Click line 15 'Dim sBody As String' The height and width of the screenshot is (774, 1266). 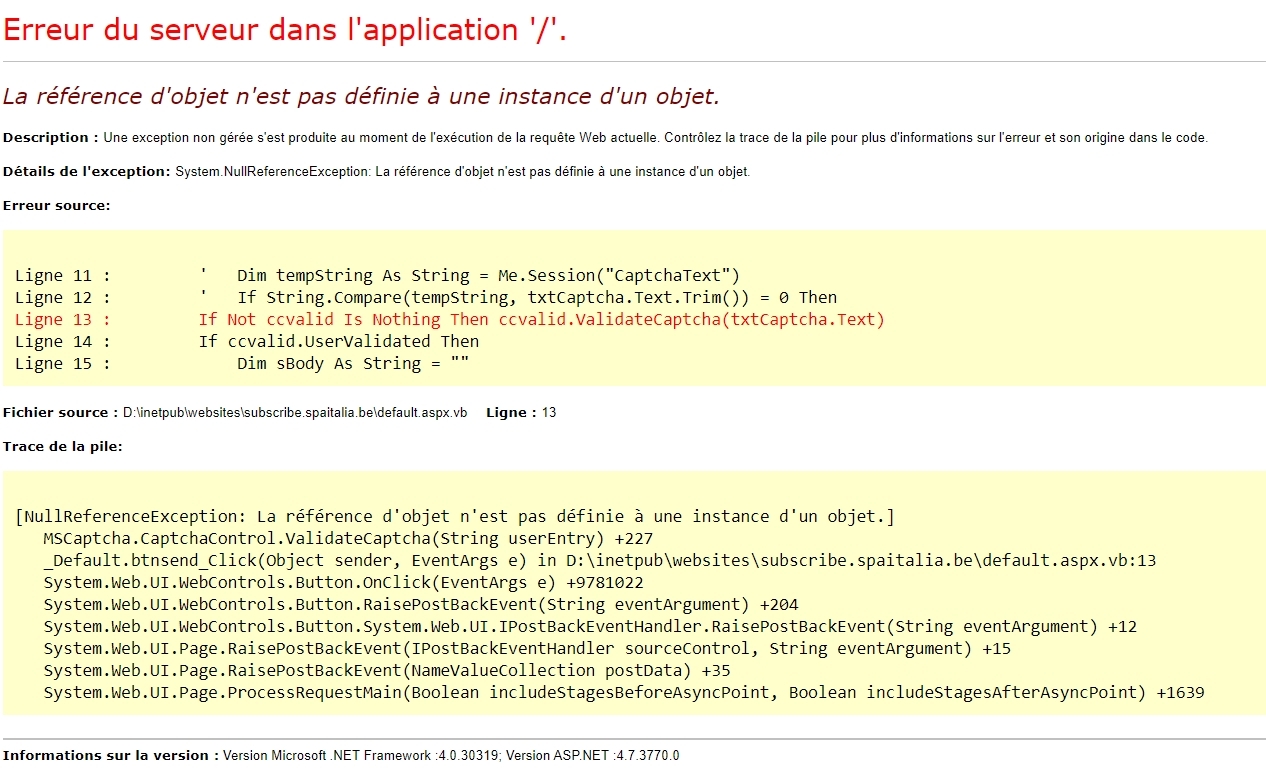pyautogui.click(x=243, y=364)
